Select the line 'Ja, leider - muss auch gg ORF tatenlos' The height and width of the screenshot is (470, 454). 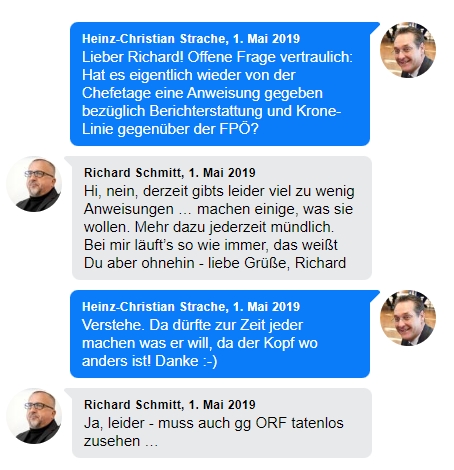214,423
